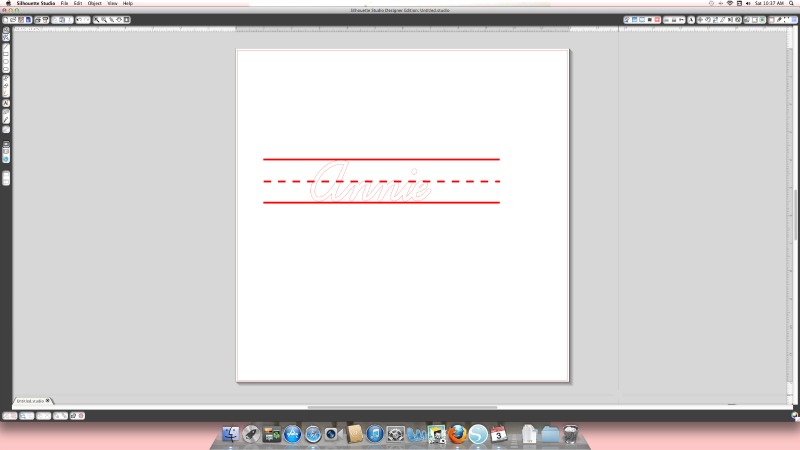Screen dimensions: 800x450
Task: Click the horizontal scrollbar below the canvas
Action: [400, 407]
